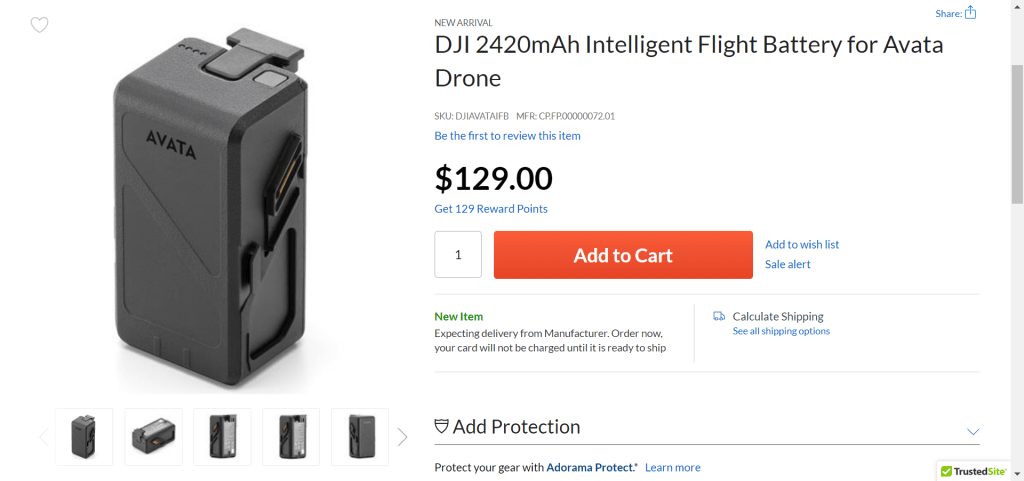The height and width of the screenshot is (481, 1024).
Task: Click the shipping truck icon
Action: pyautogui.click(x=719, y=316)
